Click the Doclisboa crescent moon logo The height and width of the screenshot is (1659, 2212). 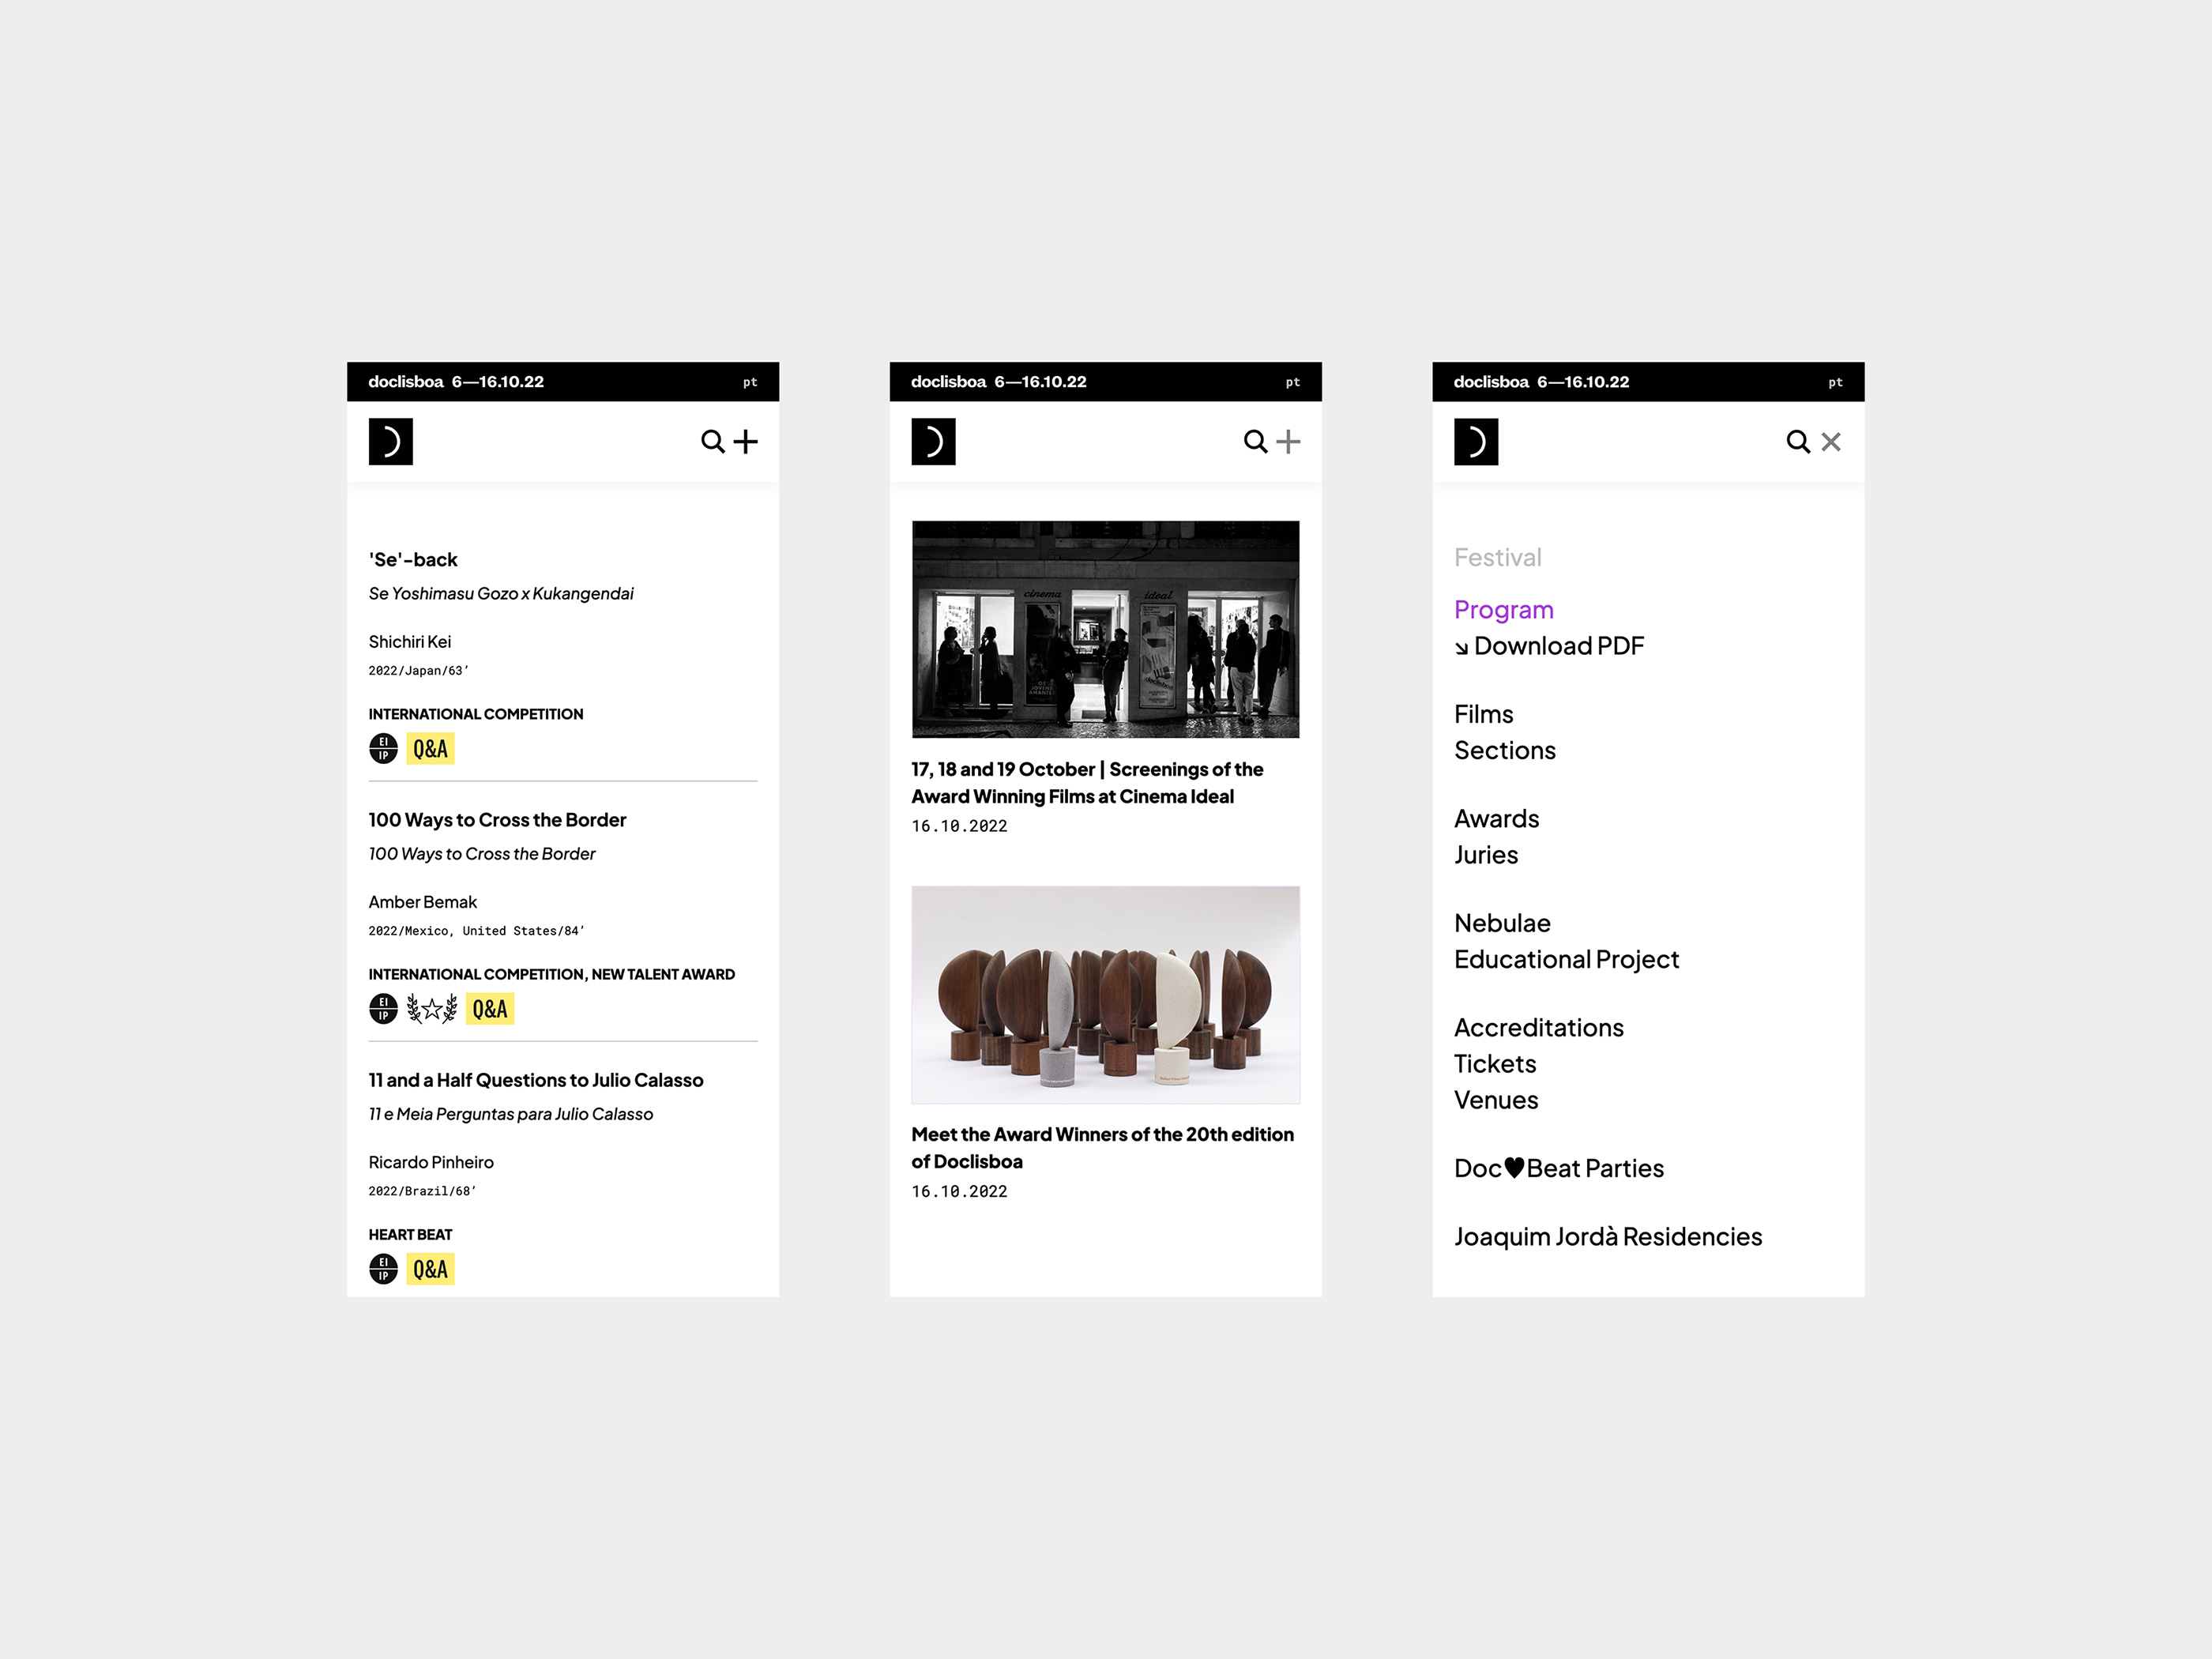(x=390, y=441)
